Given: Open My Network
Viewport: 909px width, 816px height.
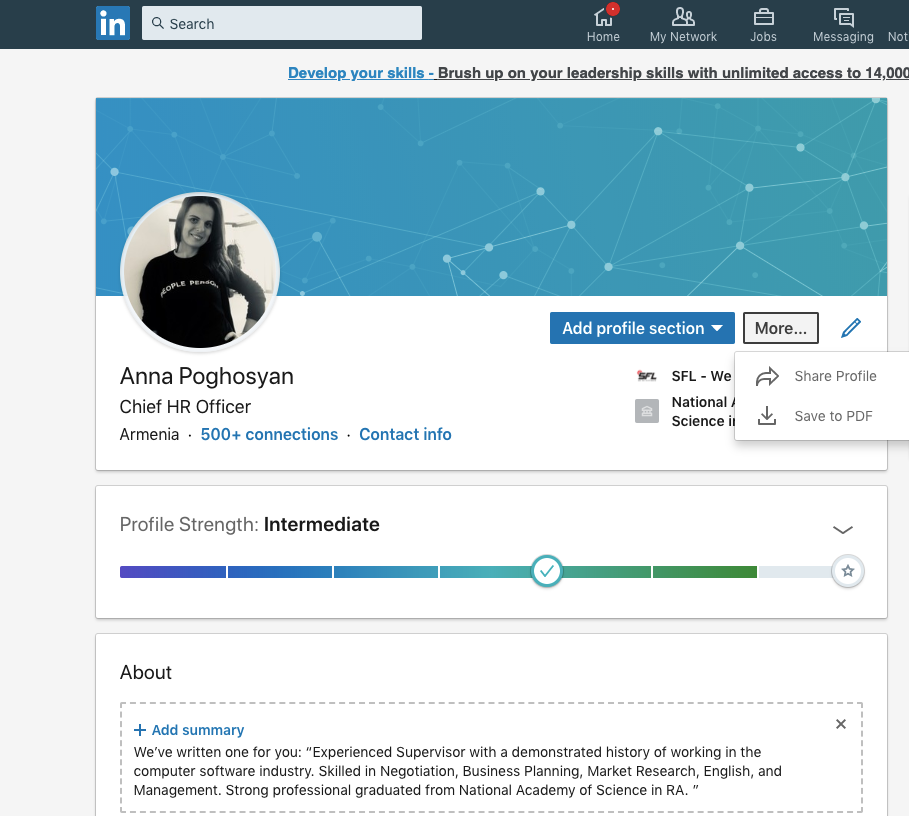Looking at the screenshot, I should tap(683, 24).
